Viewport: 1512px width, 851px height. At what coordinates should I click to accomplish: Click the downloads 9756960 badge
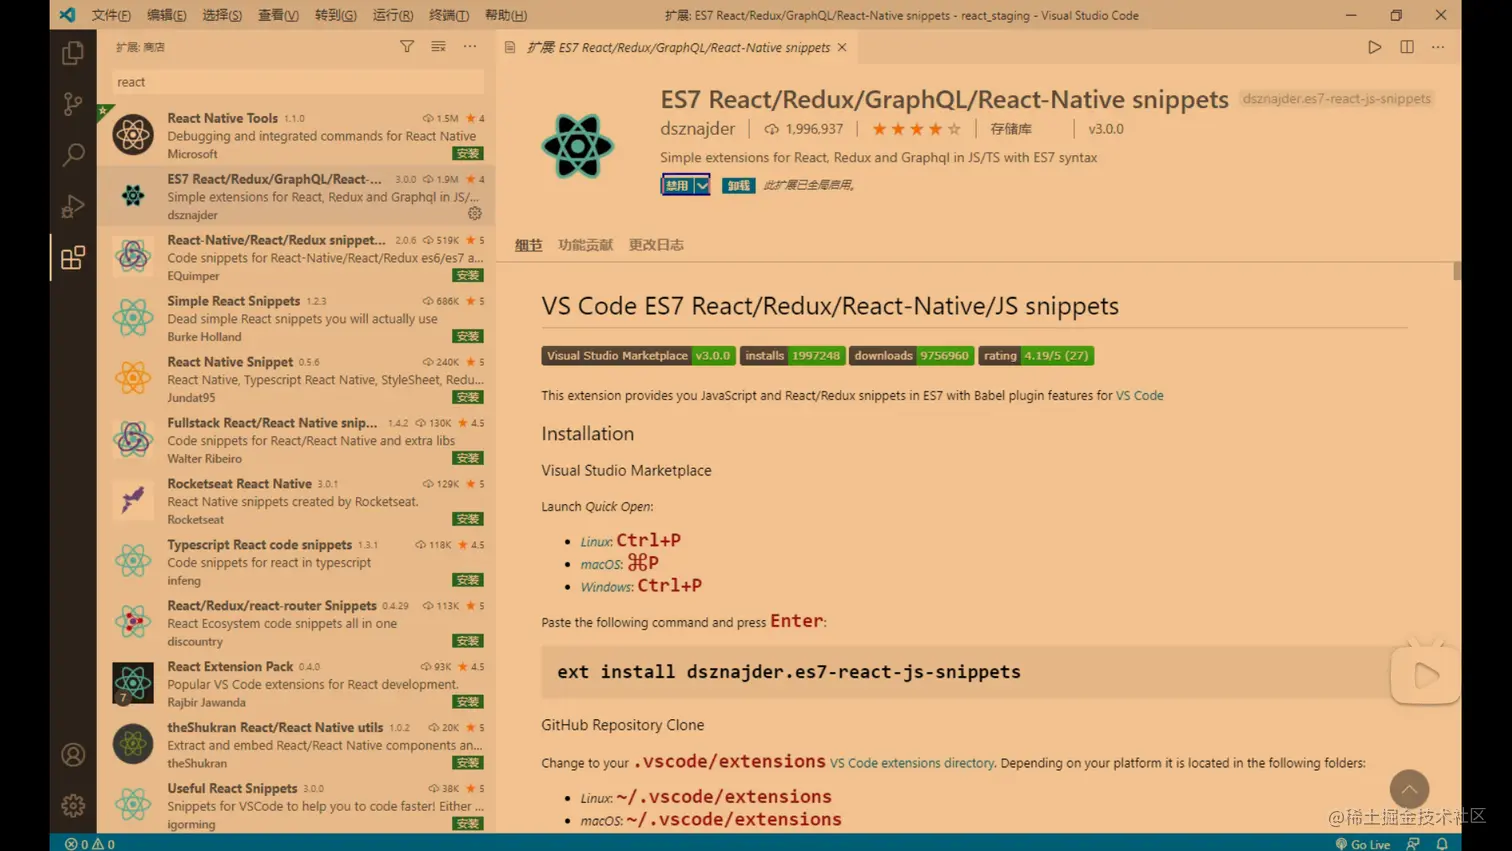pyautogui.click(x=911, y=356)
